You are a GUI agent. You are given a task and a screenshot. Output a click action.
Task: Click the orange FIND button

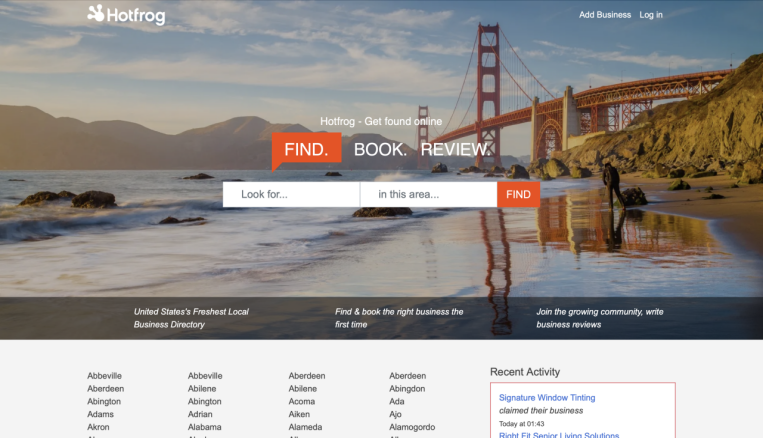[x=518, y=194]
